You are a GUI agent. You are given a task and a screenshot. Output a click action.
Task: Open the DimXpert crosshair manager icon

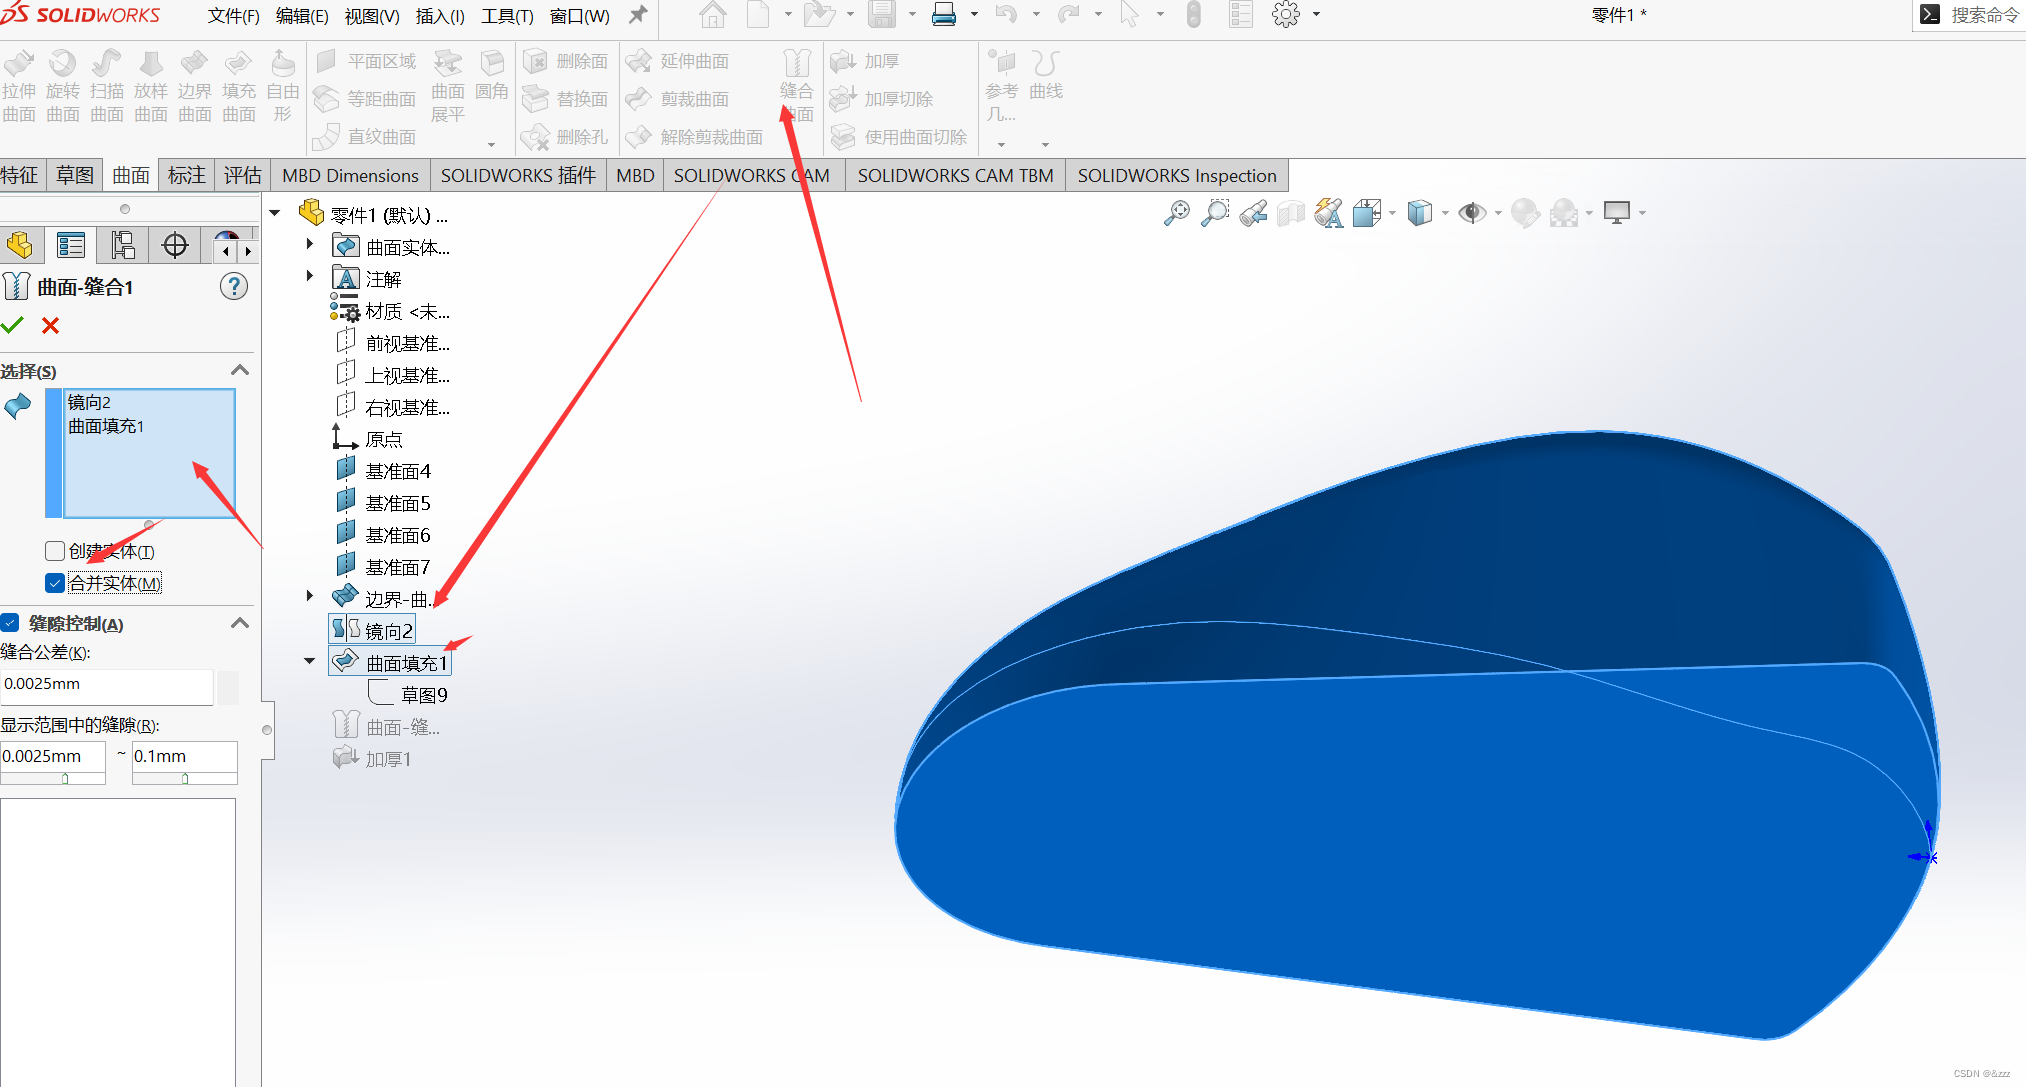tap(175, 245)
